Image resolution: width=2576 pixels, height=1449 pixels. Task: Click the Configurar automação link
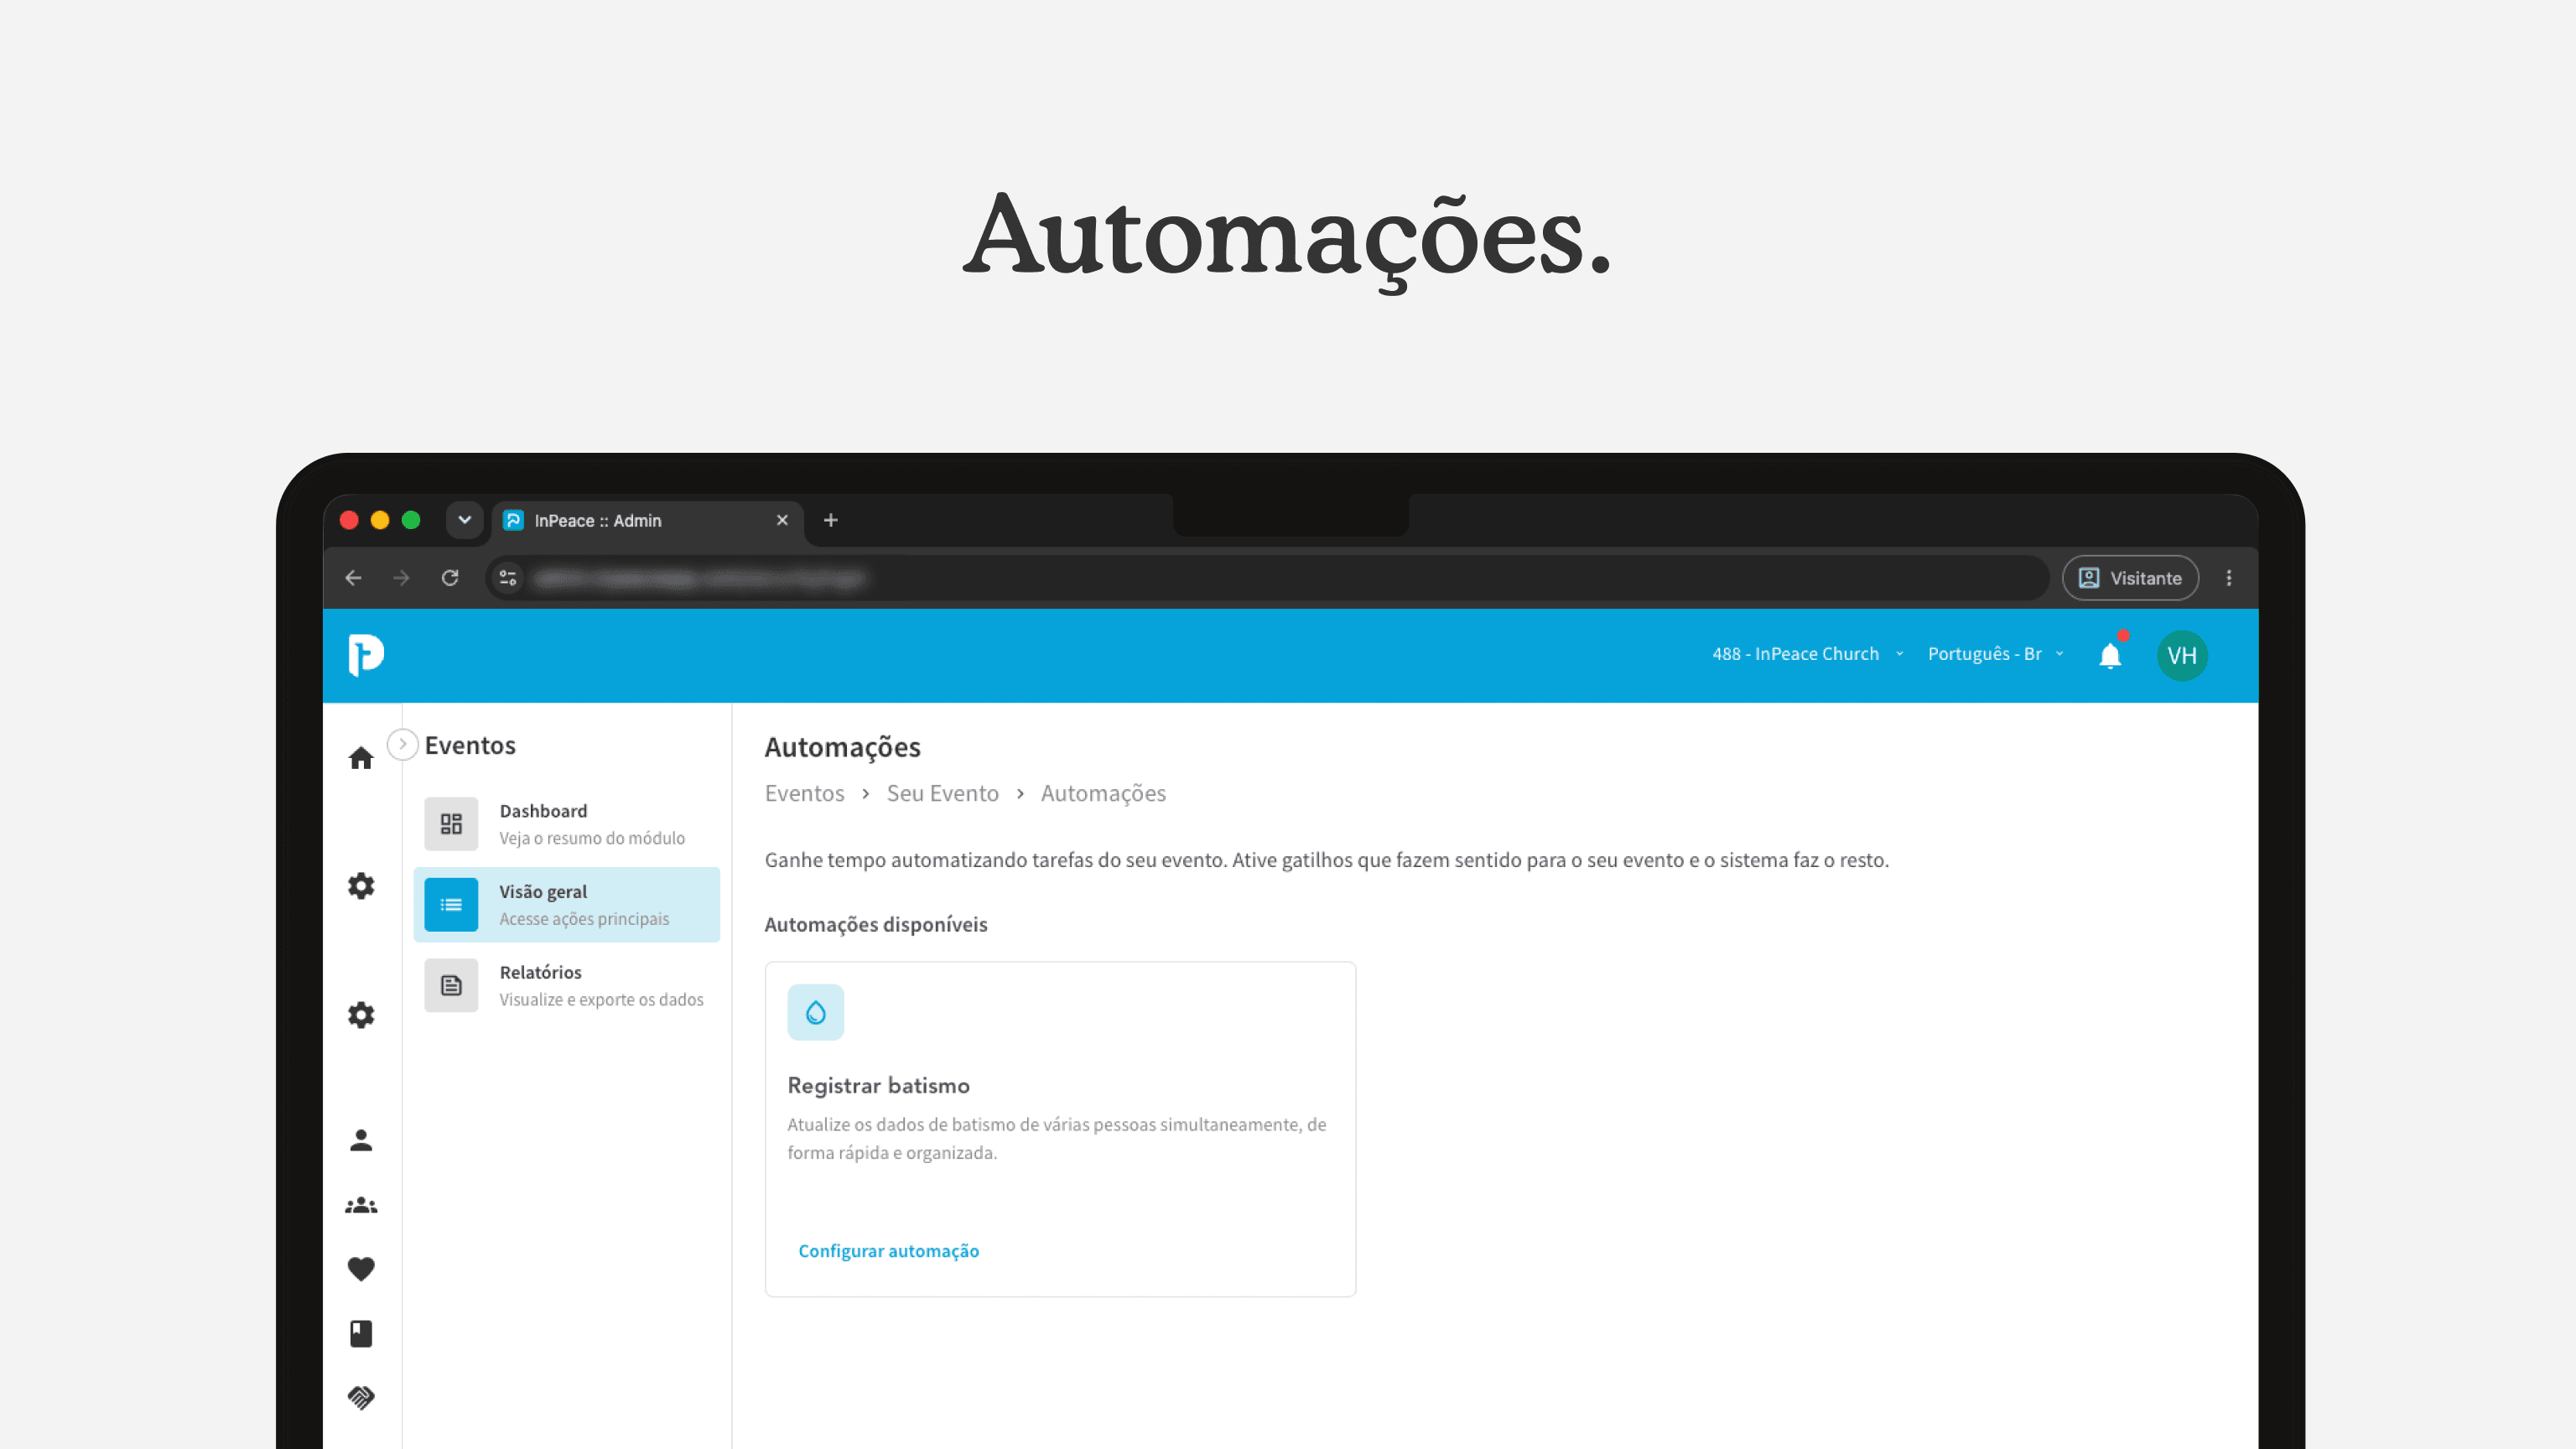pyautogui.click(x=888, y=1251)
